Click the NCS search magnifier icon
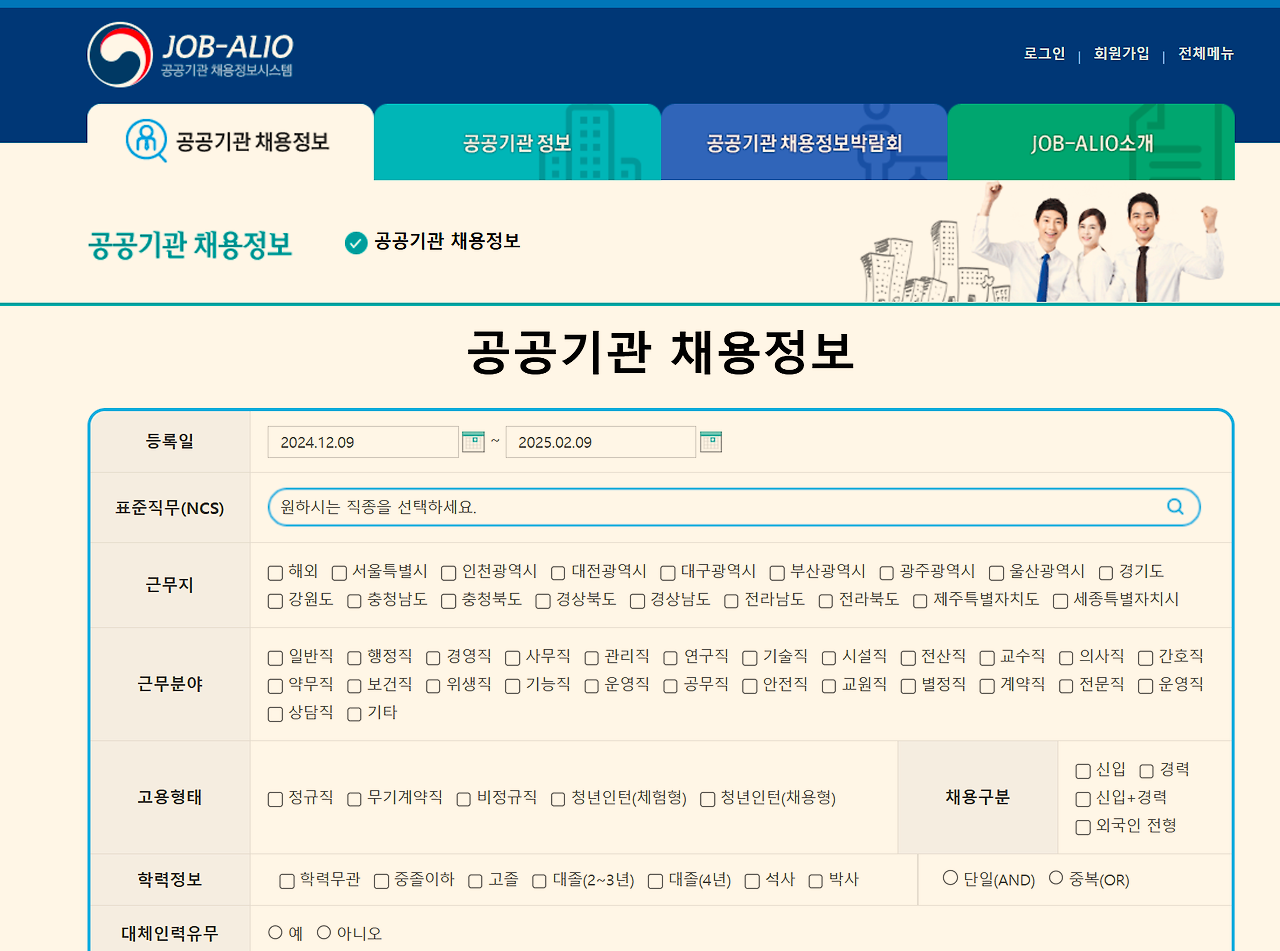This screenshot has width=1280, height=951. (x=1175, y=507)
